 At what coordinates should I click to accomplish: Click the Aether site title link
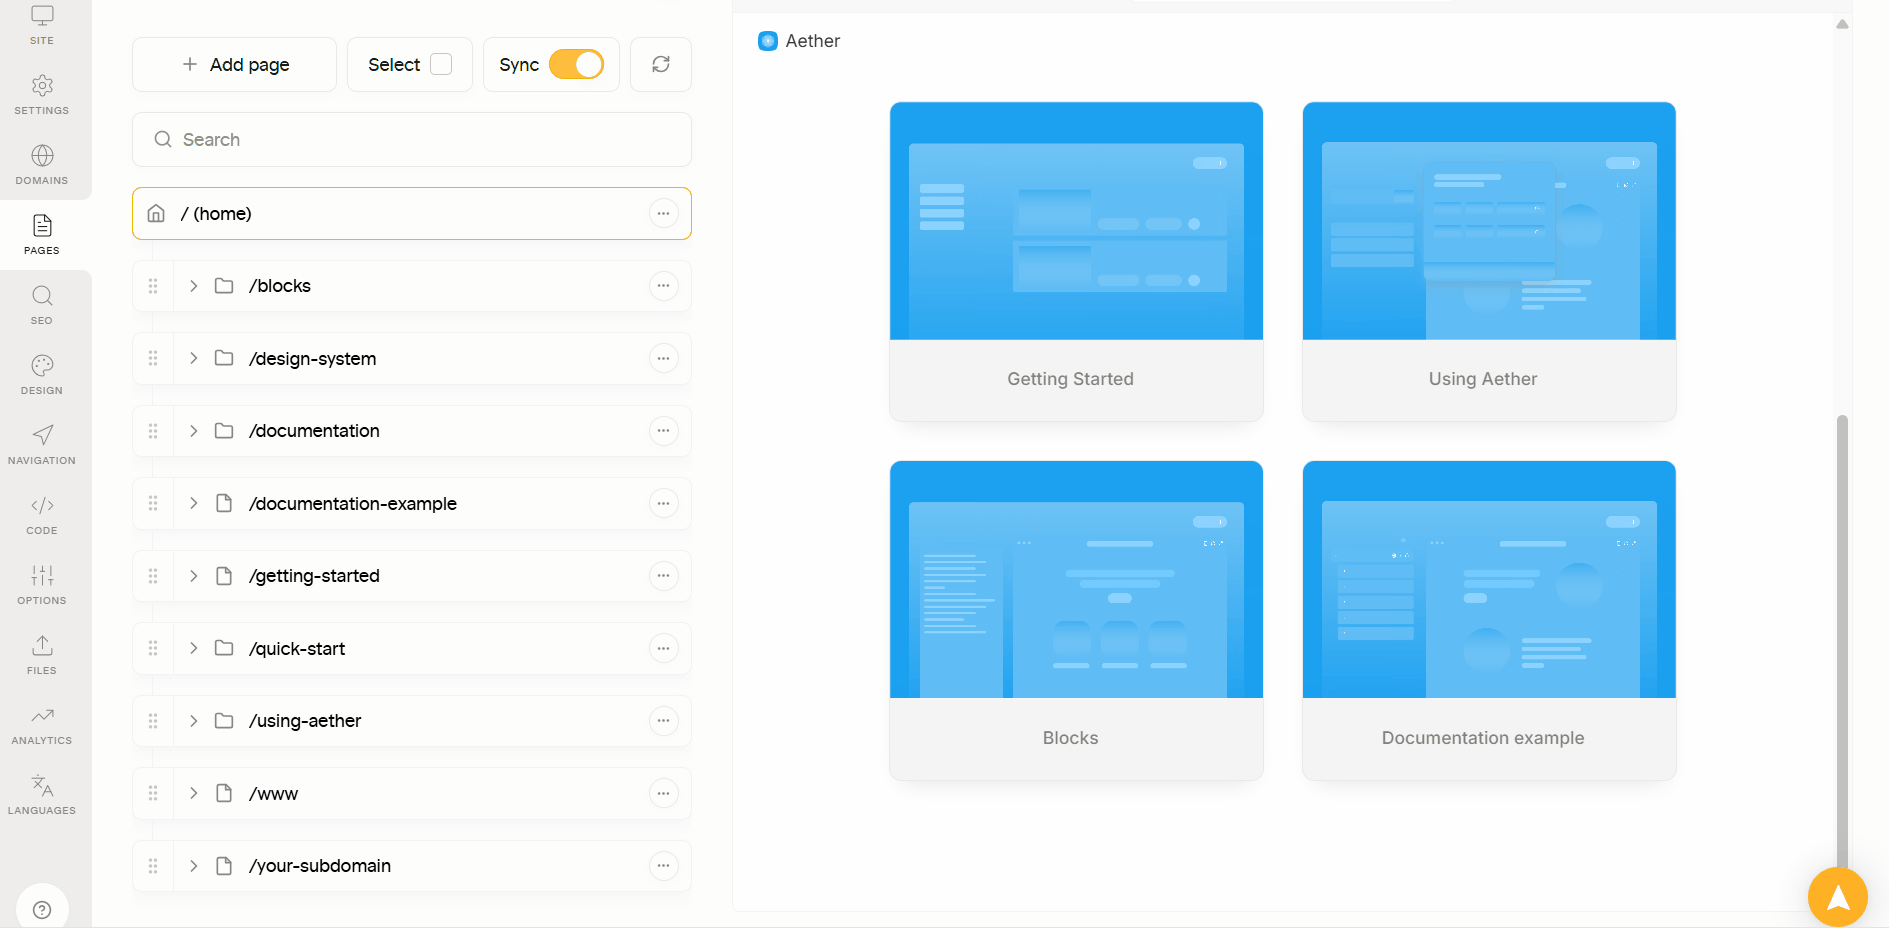pyautogui.click(x=799, y=41)
